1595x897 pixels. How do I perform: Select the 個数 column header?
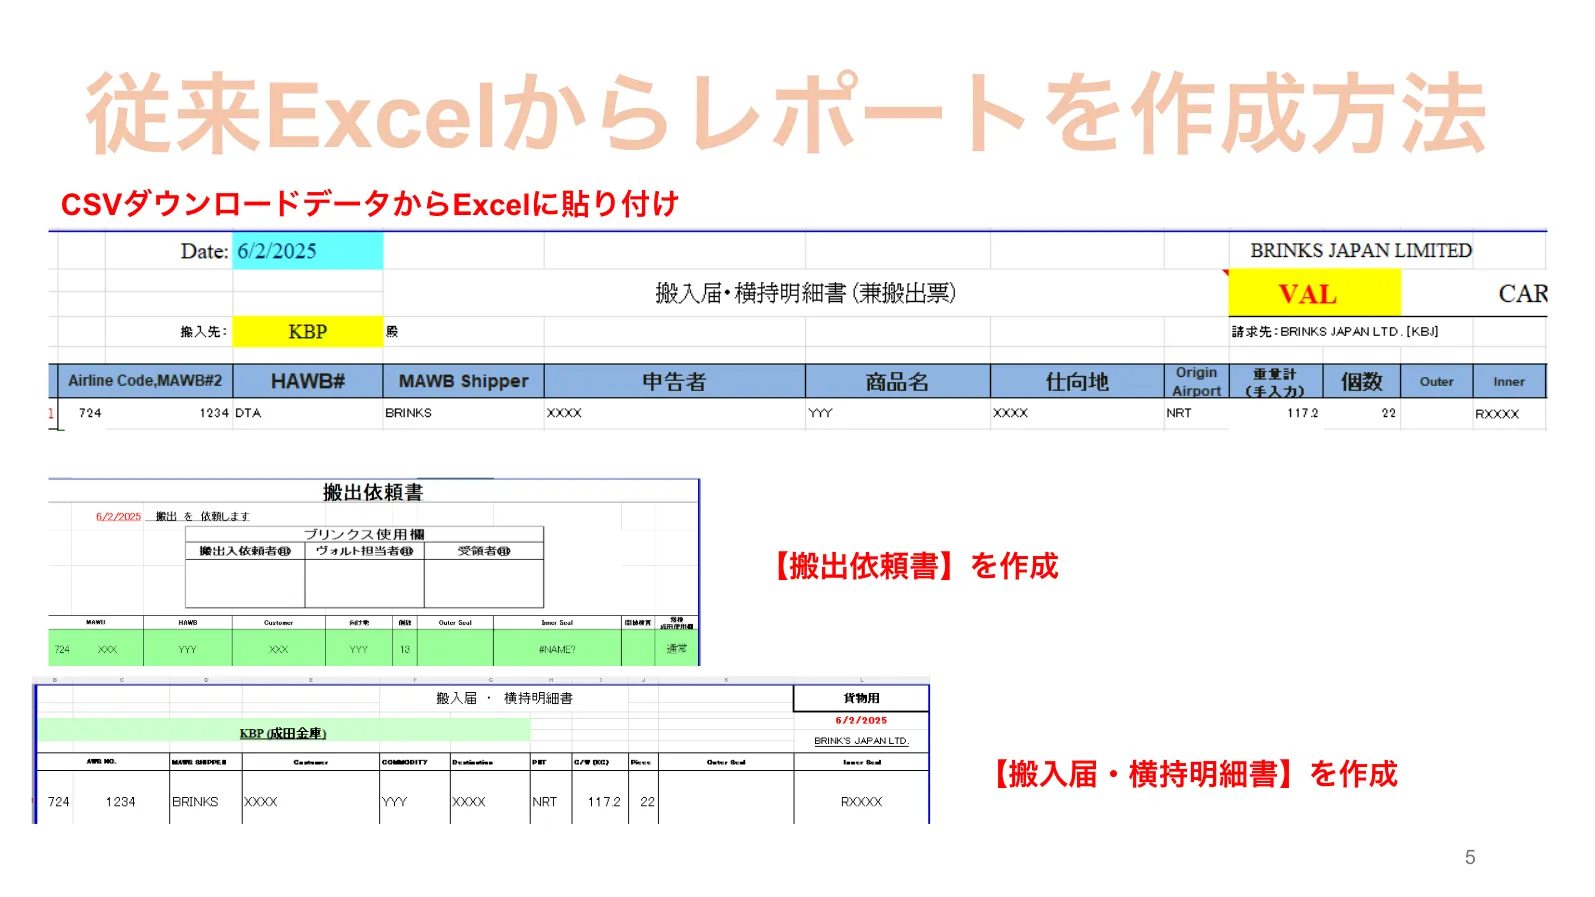click(x=1361, y=381)
